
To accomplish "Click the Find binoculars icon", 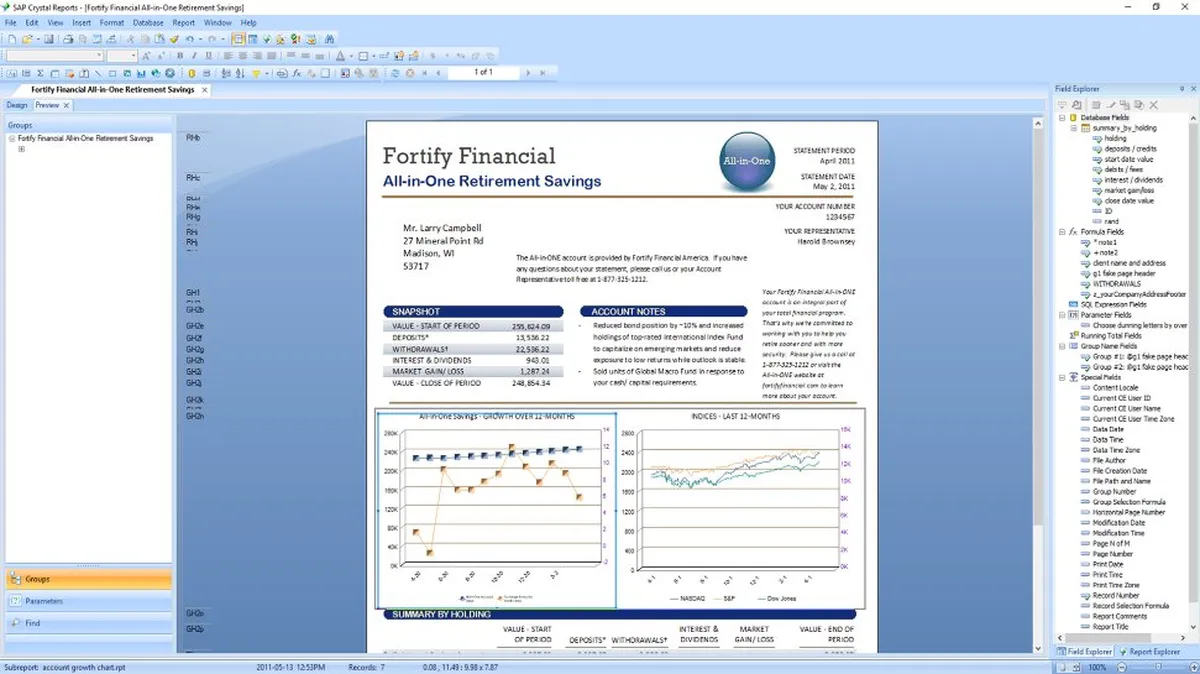I will [x=329, y=39].
